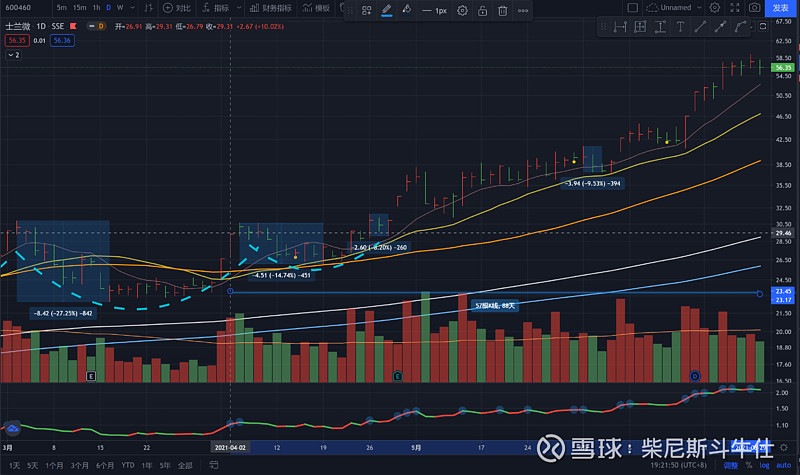This screenshot has width=800, height=475.
Task: Select the arrow line tool
Action: [x=720, y=27]
